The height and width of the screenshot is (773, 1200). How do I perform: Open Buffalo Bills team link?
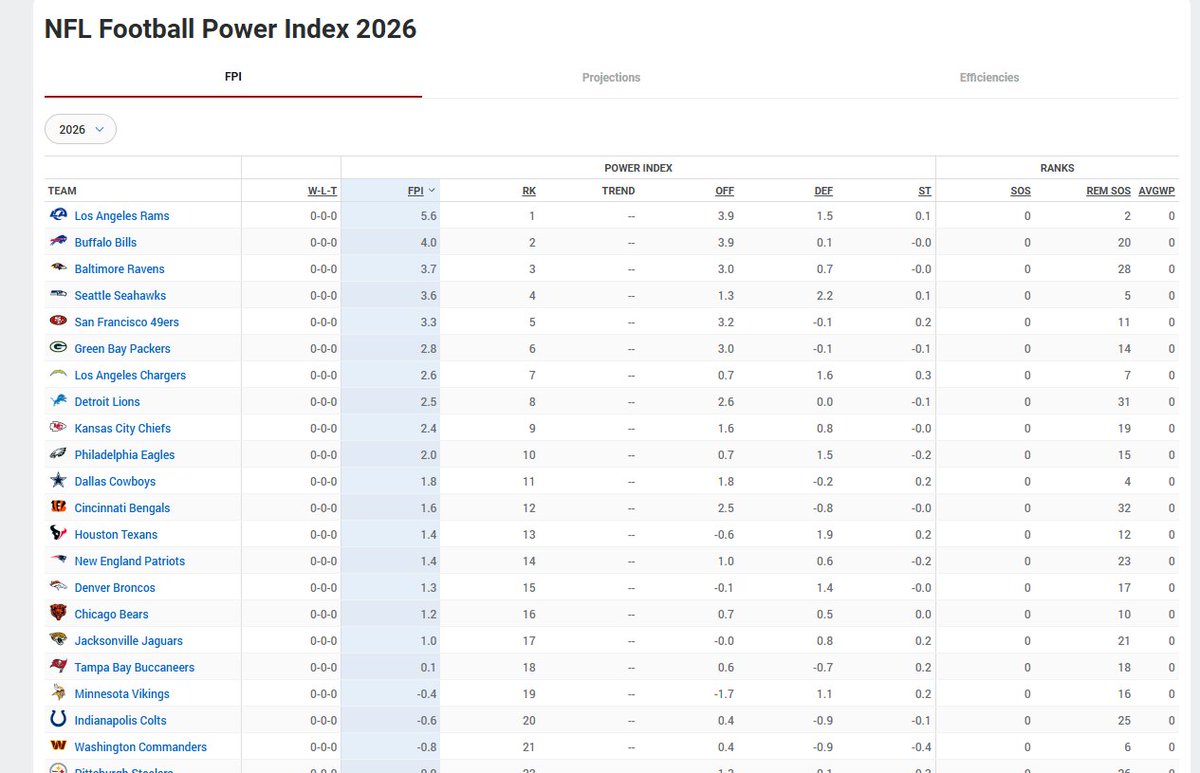pyautogui.click(x=106, y=242)
